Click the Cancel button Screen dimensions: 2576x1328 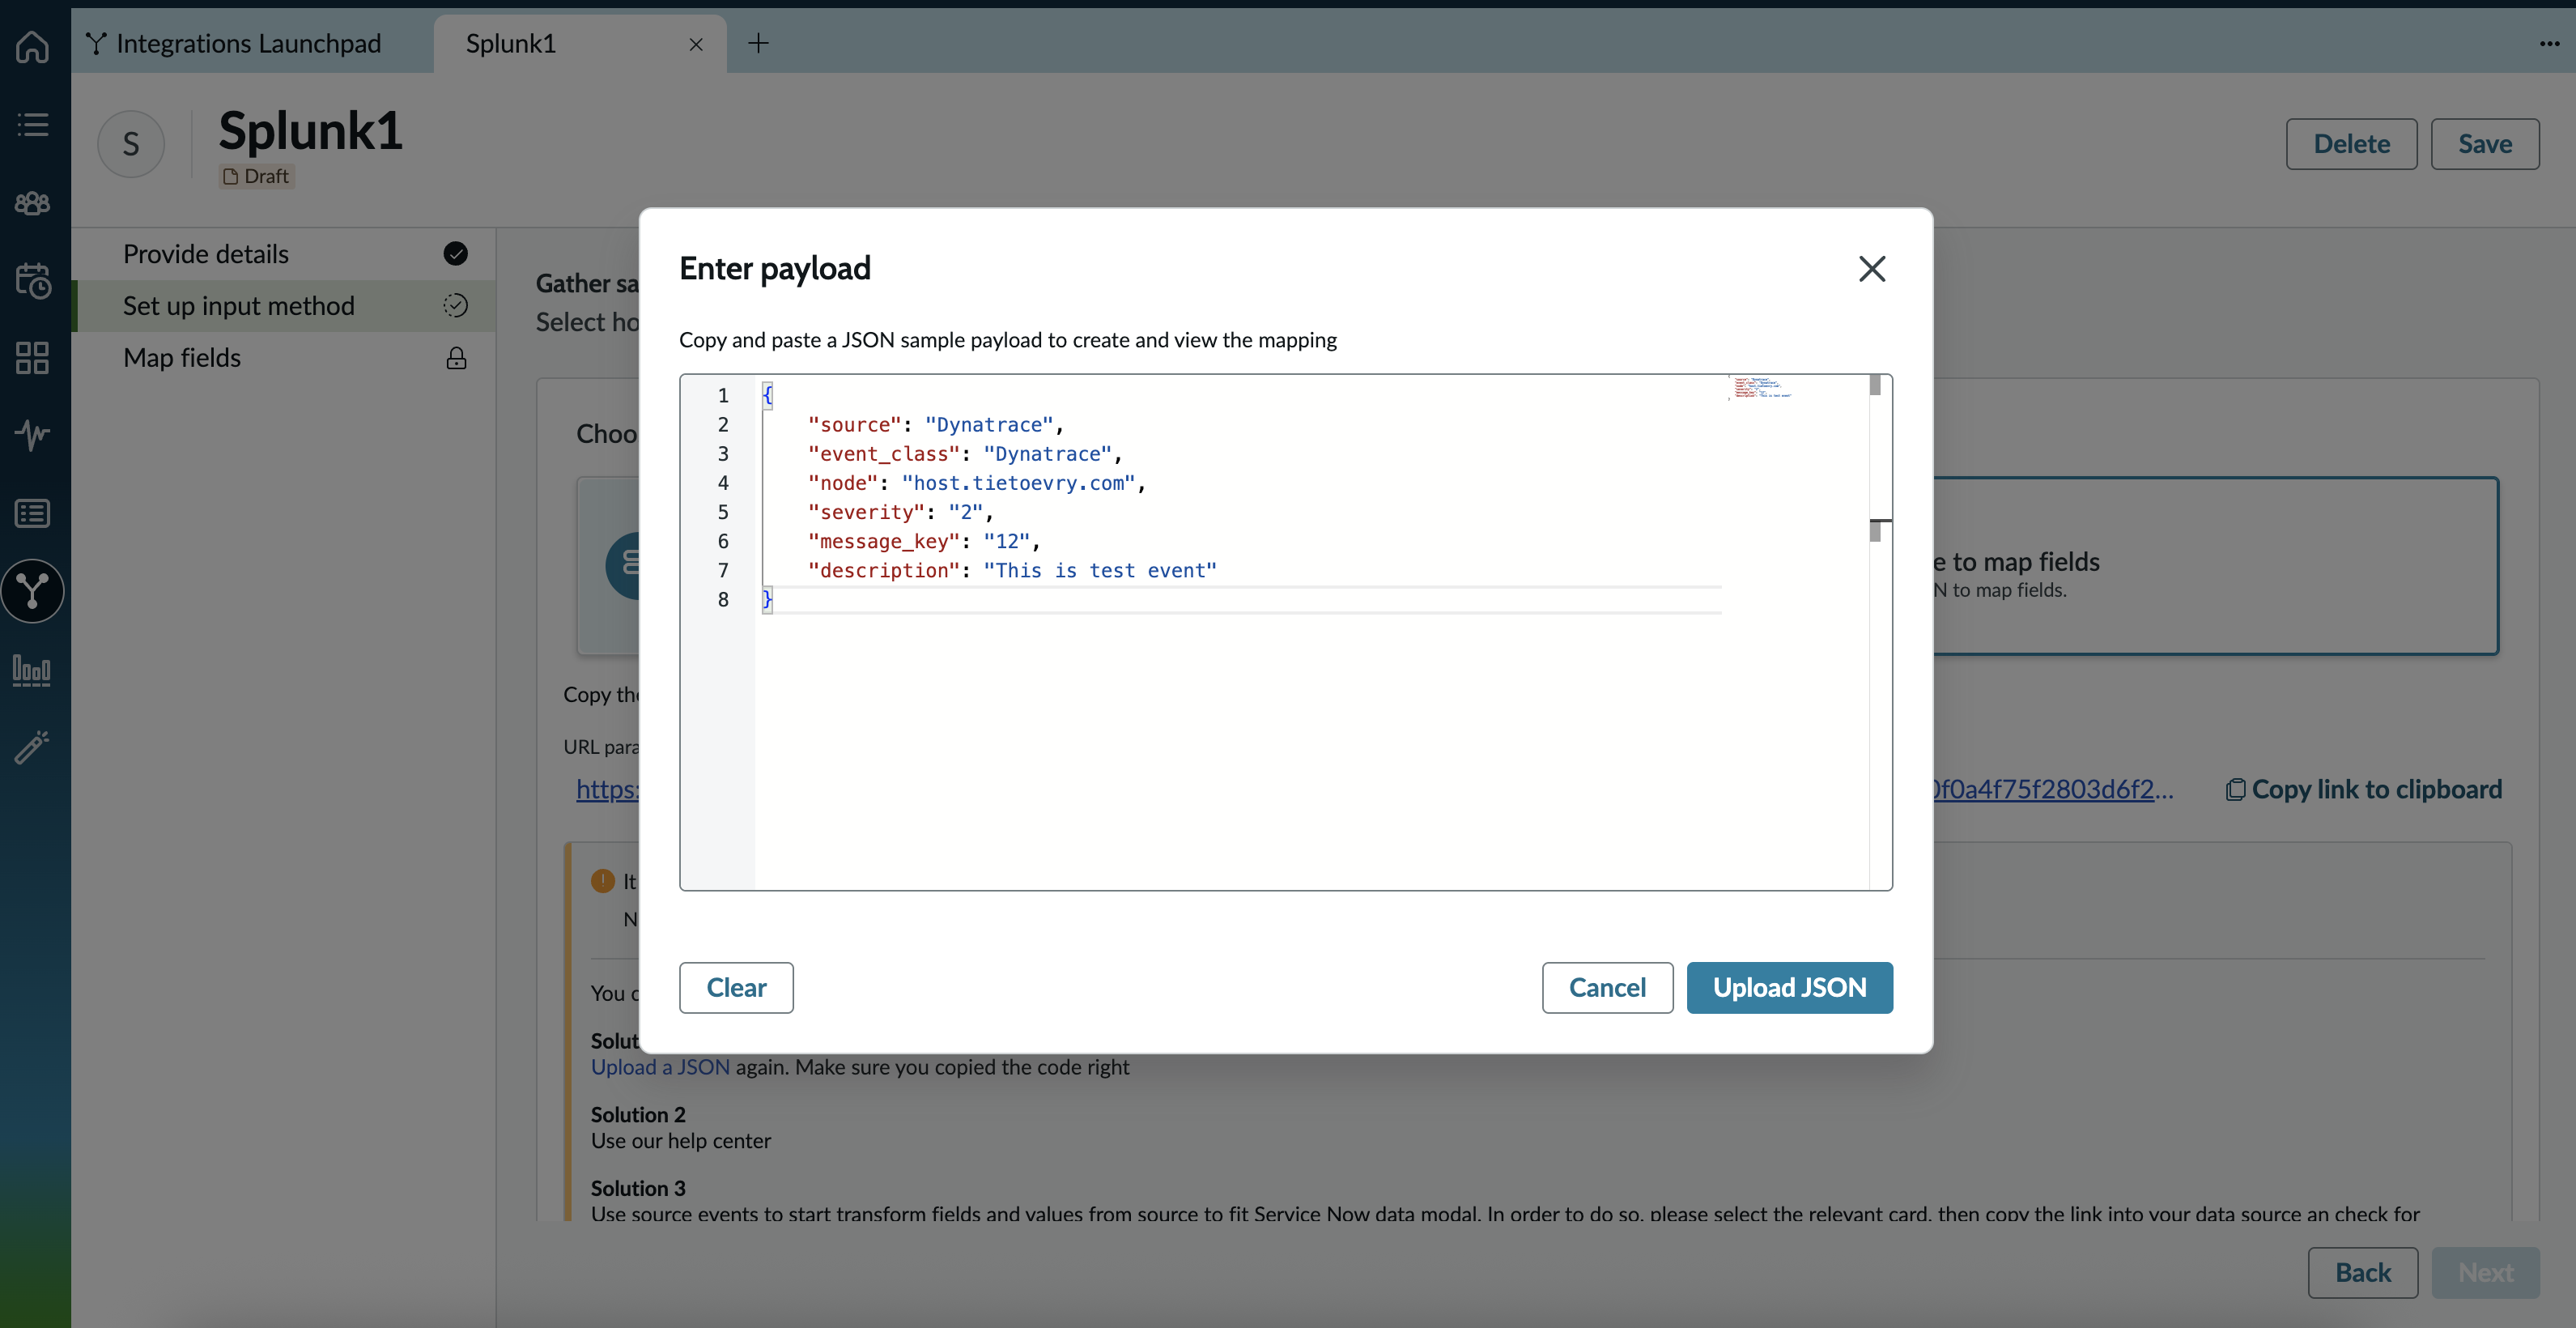(x=1607, y=988)
